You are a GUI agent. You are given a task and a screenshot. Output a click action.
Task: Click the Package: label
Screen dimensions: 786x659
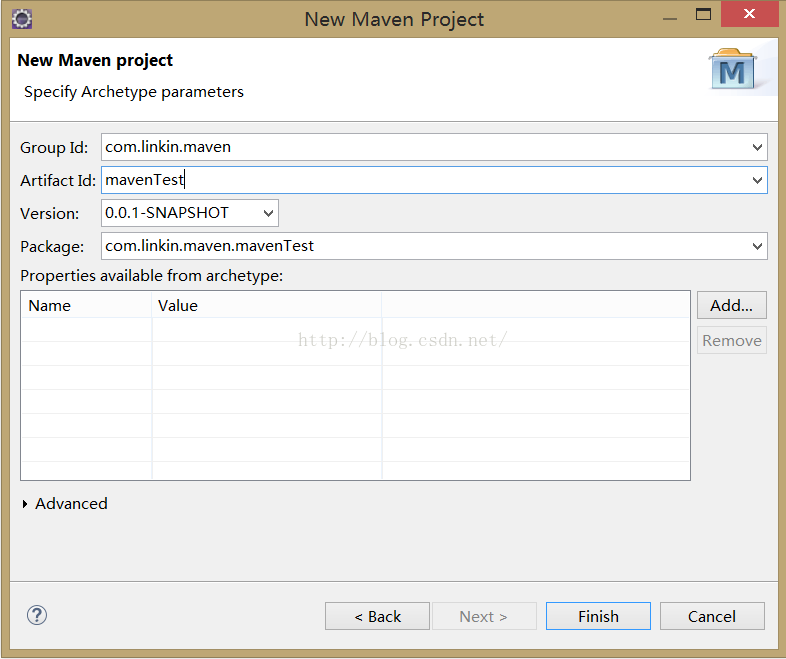coord(52,247)
